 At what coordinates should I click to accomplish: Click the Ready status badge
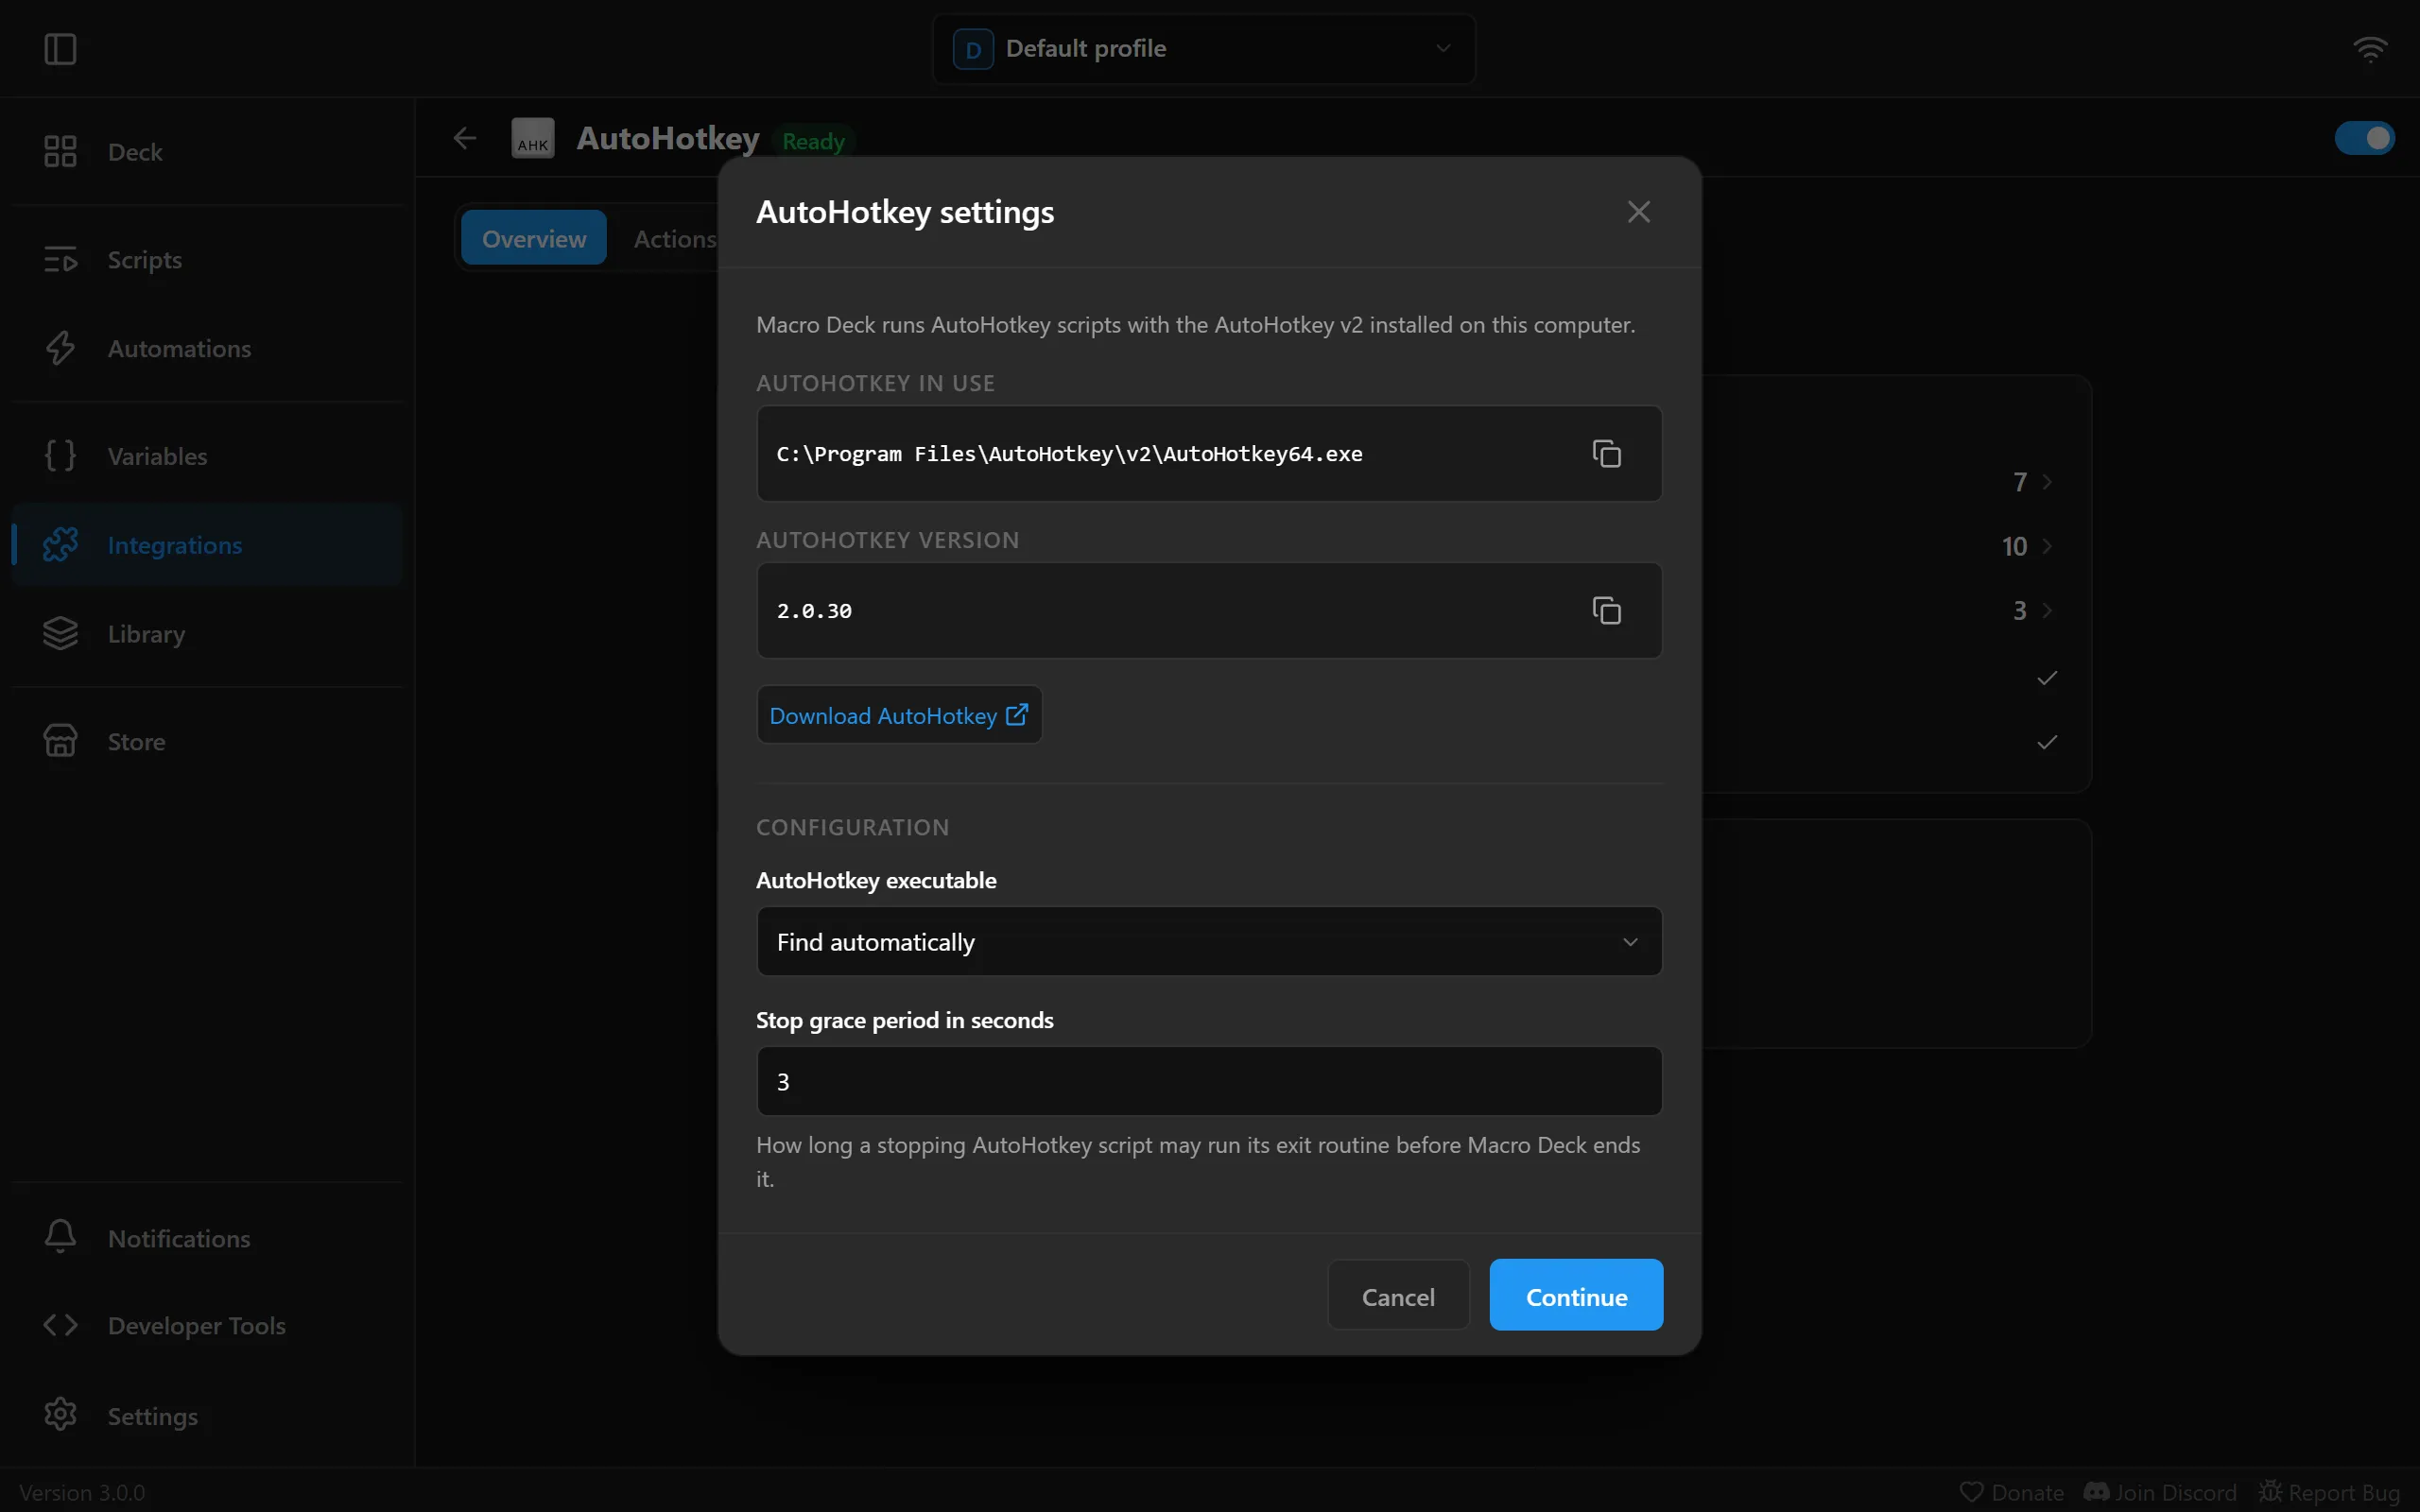(x=813, y=141)
